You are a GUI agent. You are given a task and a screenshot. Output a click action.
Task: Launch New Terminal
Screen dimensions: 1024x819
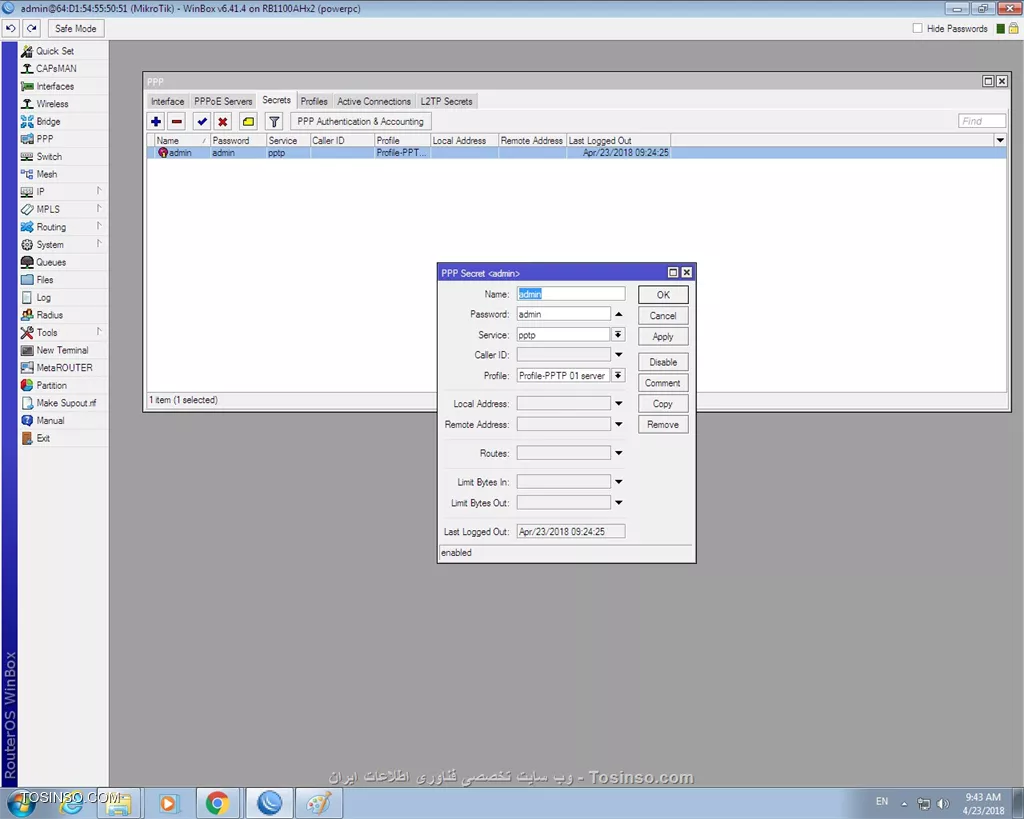(63, 350)
